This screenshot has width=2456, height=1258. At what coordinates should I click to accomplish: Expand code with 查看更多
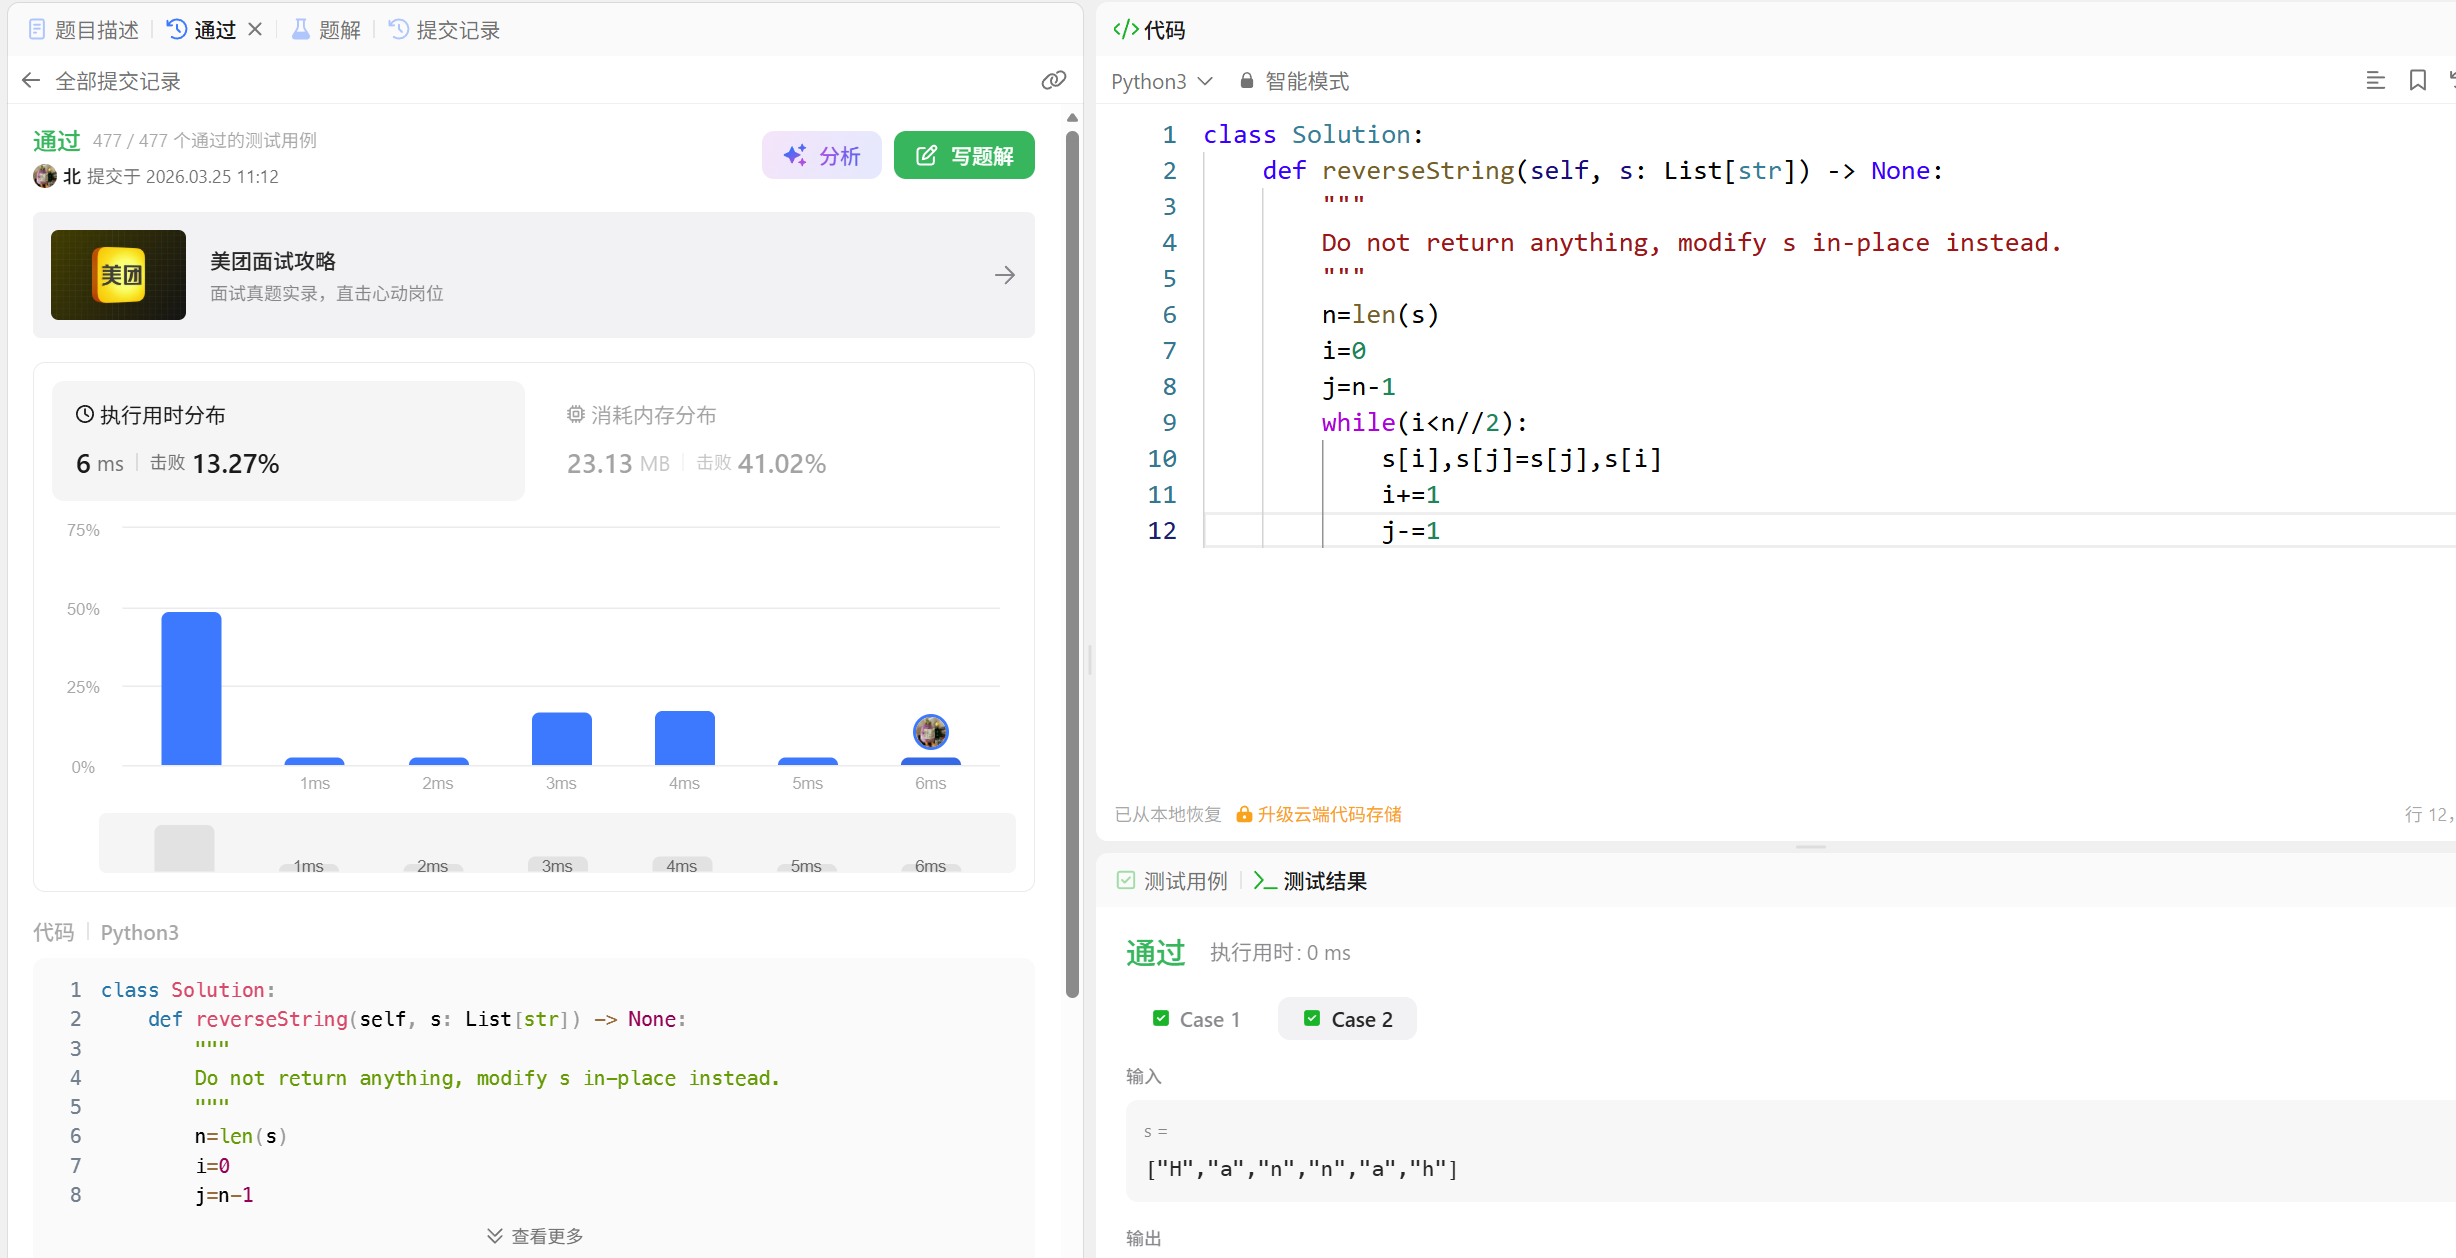(535, 1236)
